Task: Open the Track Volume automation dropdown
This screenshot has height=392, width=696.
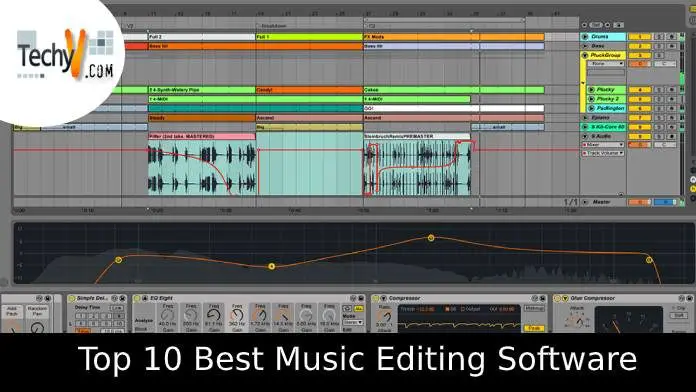Action: tap(604, 153)
